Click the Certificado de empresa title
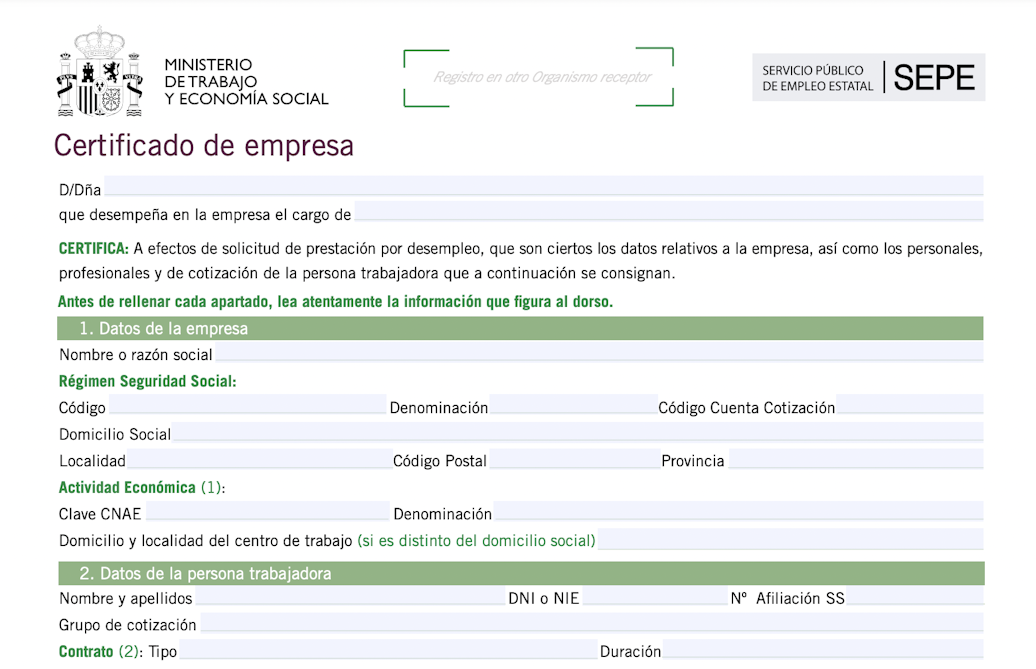Screen dimensions: 1036x669 [x=204, y=145]
